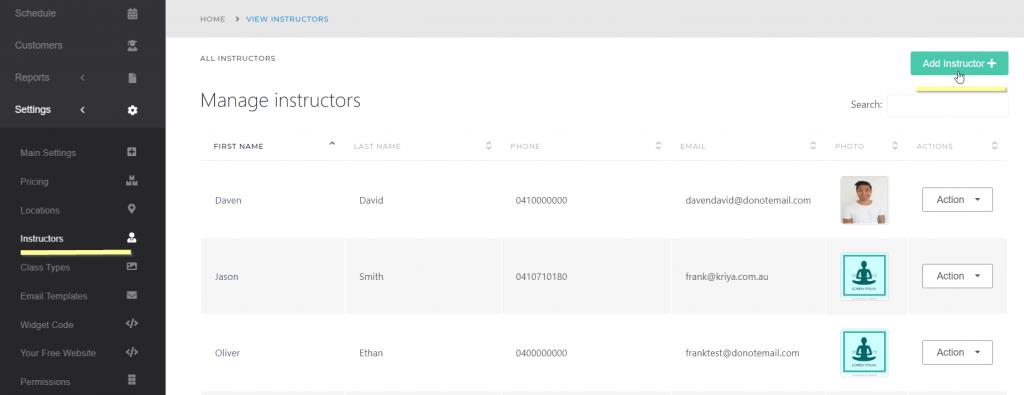Click email frank@kriya.com.au

(726, 277)
